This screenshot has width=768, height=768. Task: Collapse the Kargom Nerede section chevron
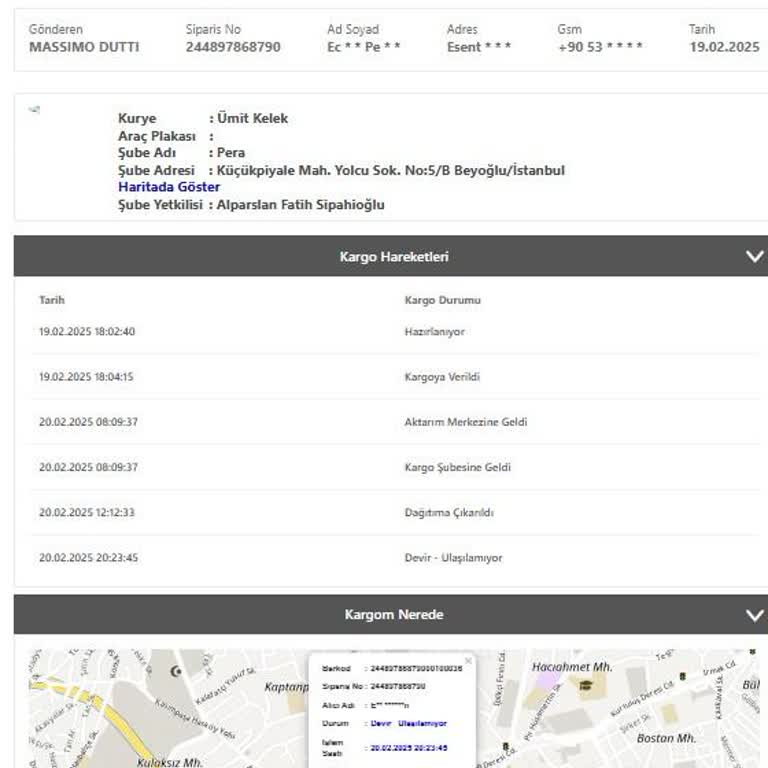pyautogui.click(x=754, y=615)
